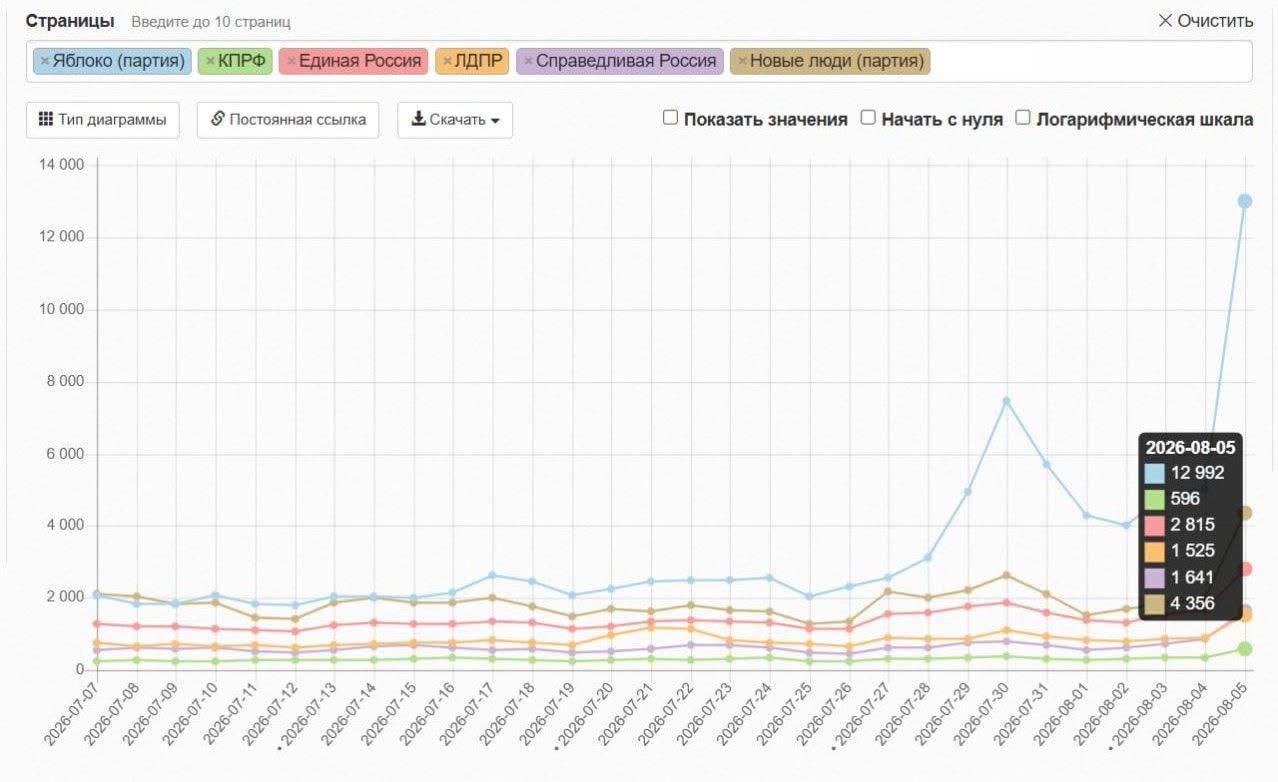Open the Скачать download dropdown
This screenshot has width=1278, height=782.
(455, 120)
